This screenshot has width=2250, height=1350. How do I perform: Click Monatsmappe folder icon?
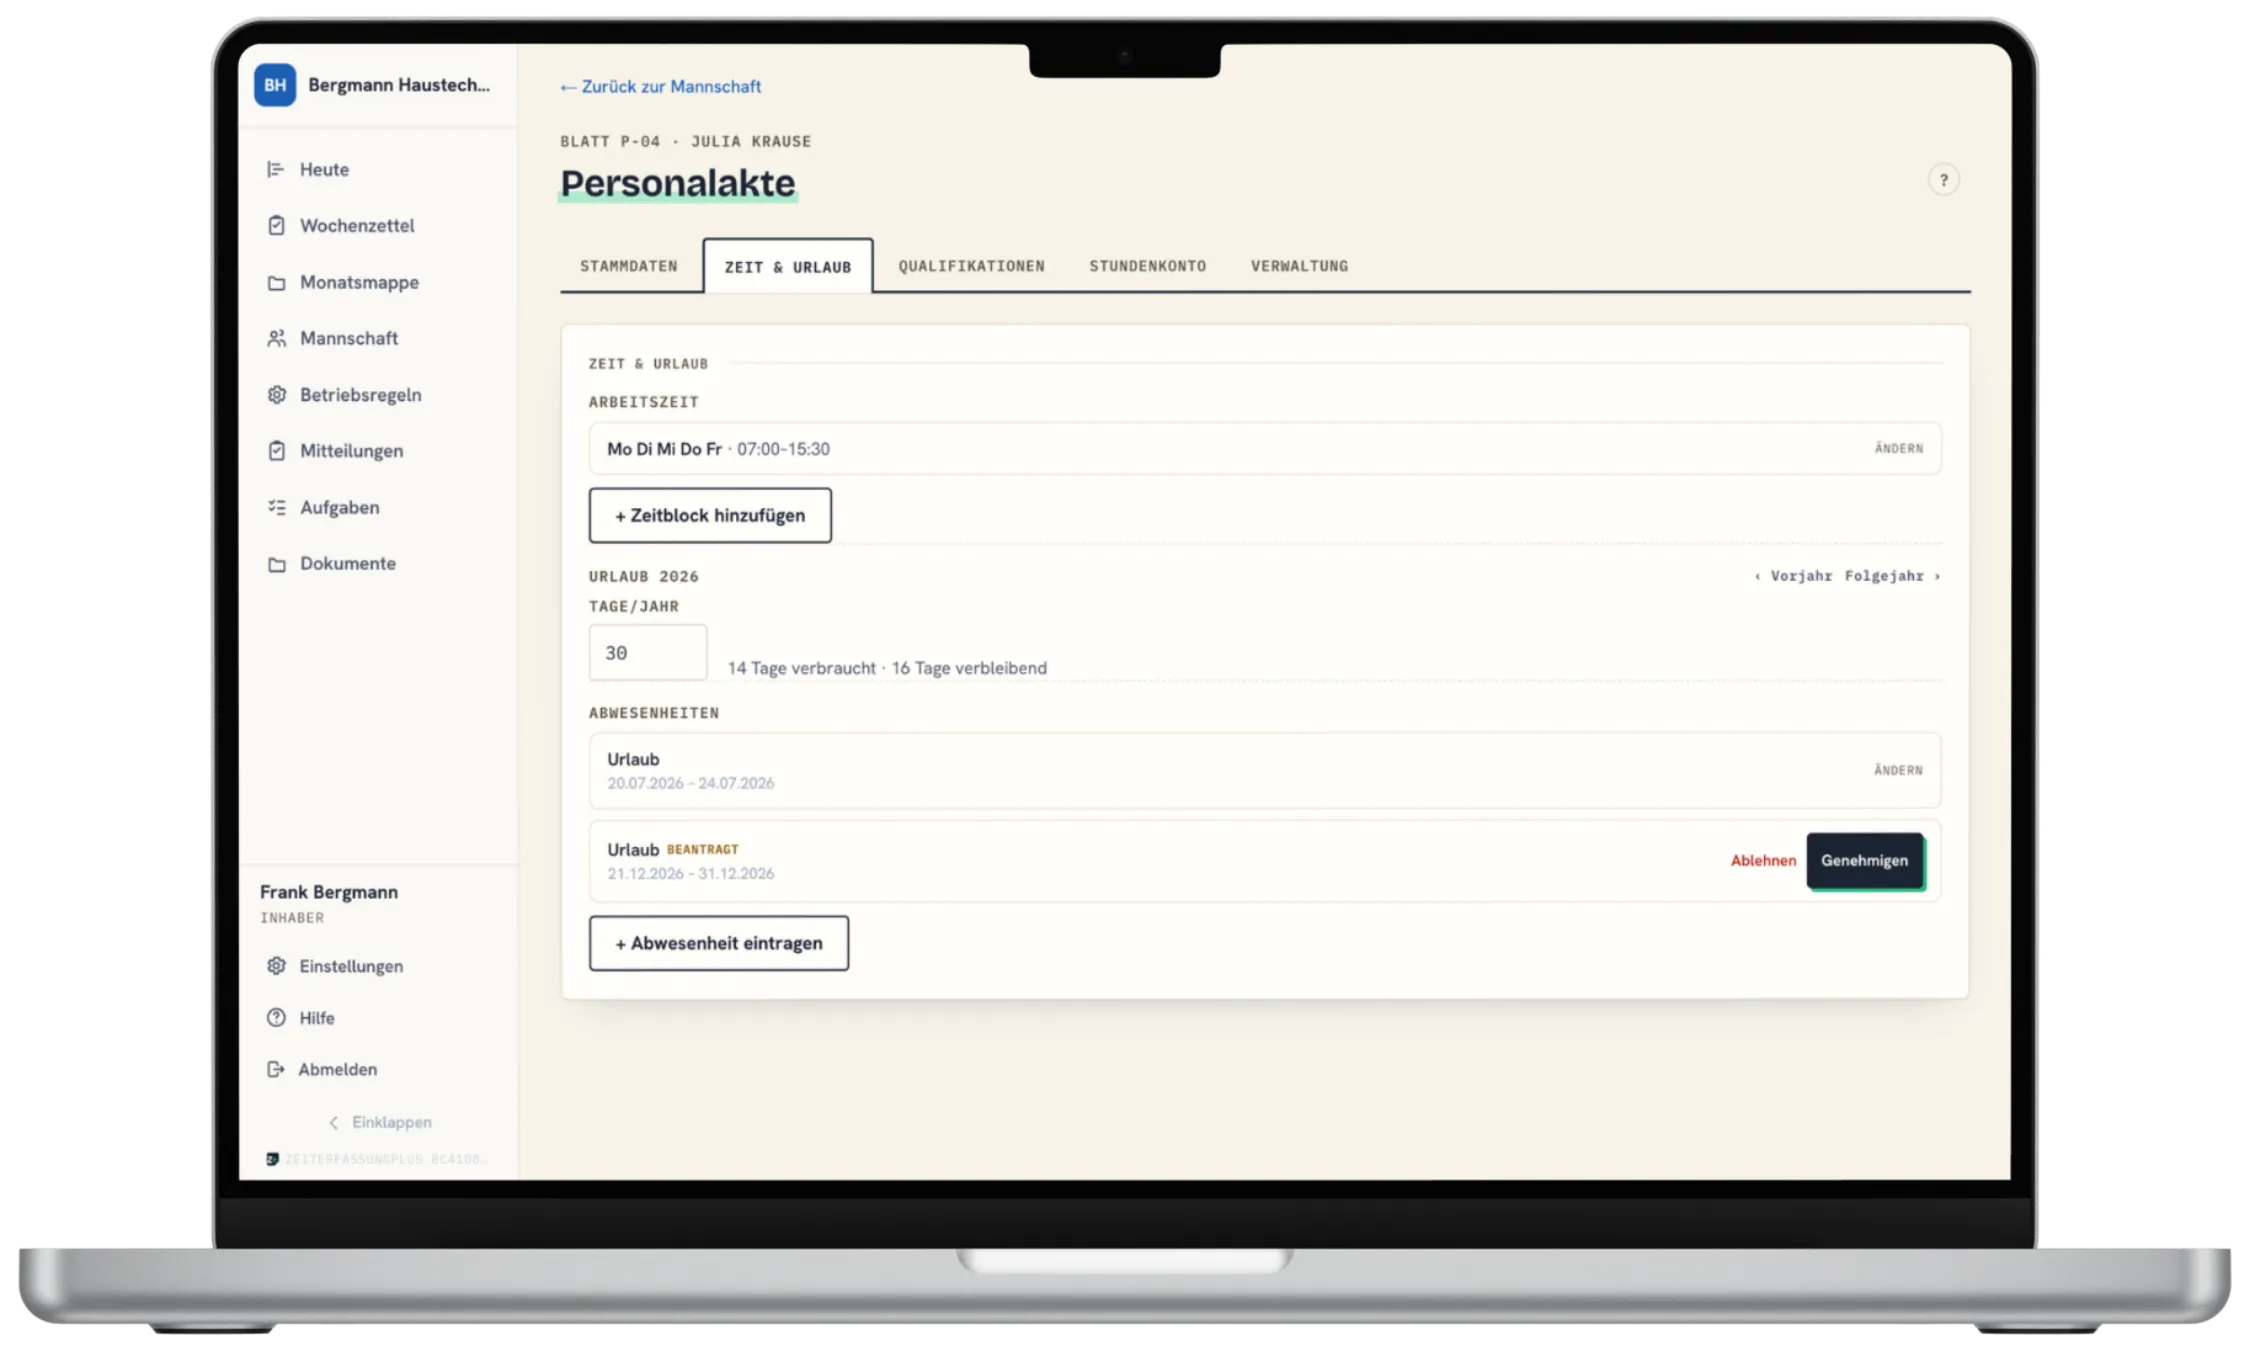[x=276, y=282]
